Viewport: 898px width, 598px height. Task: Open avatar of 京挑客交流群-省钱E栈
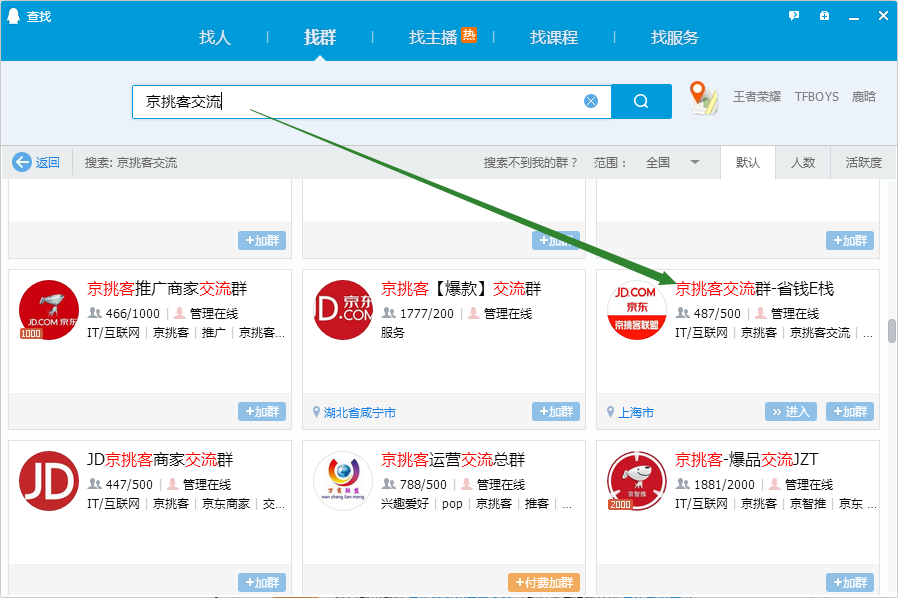coord(637,310)
